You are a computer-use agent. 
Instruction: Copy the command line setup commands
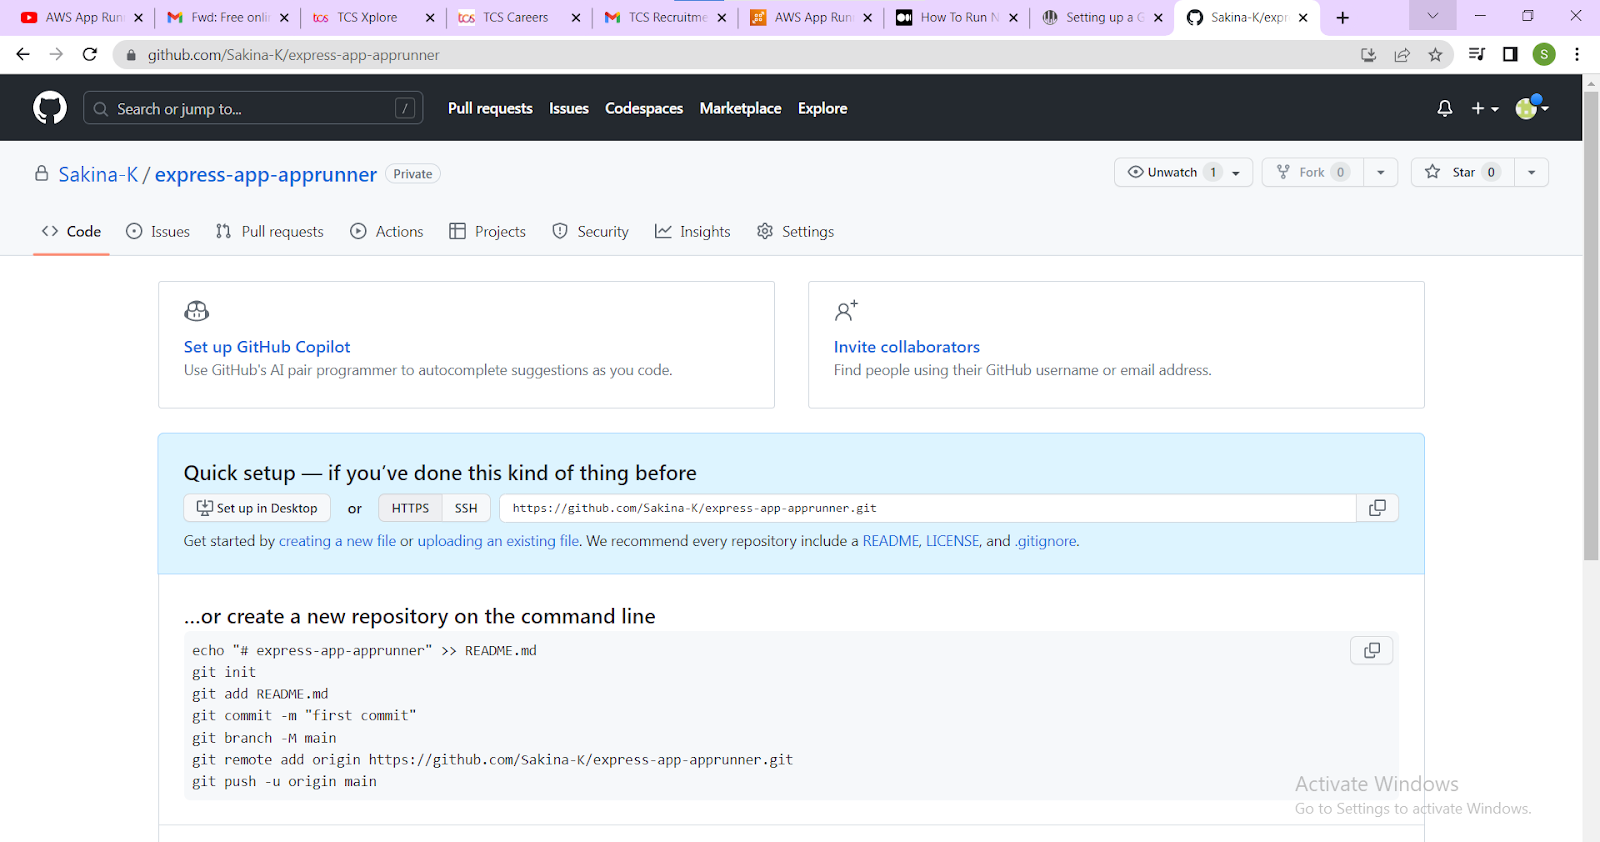(x=1372, y=651)
